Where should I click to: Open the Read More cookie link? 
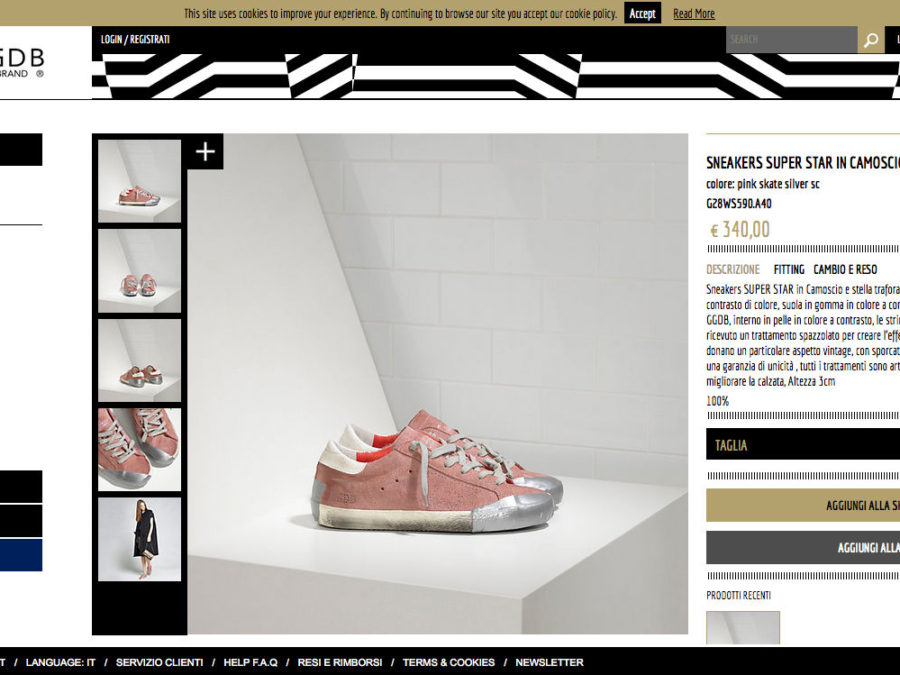[x=693, y=13]
